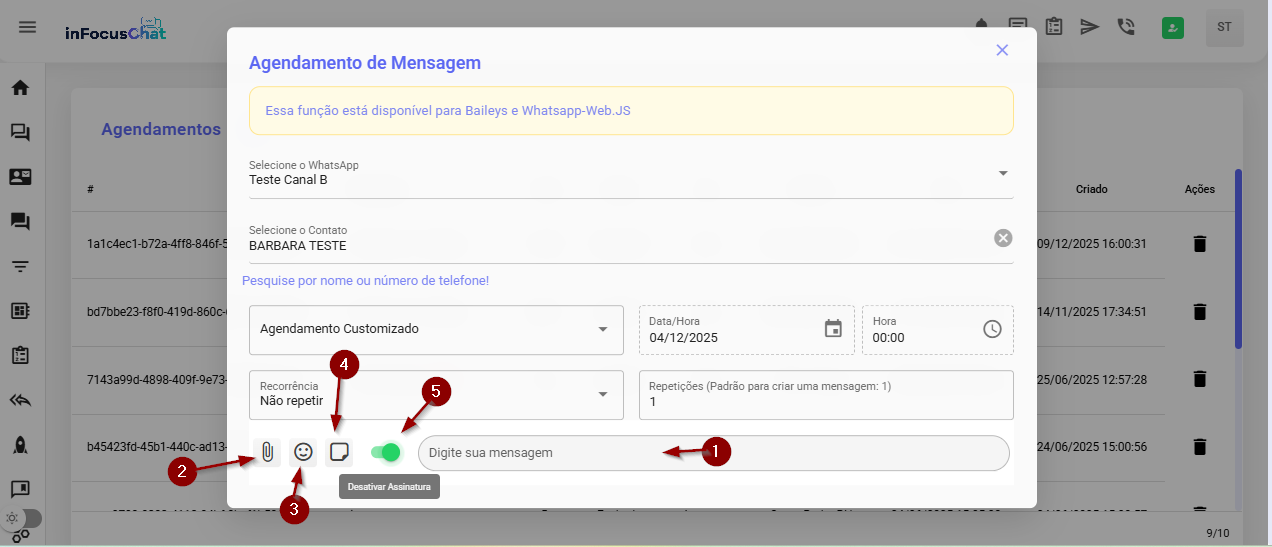This screenshot has width=1272, height=547.
Task: Open the rocket icon in the sidebar
Action: (20, 445)
